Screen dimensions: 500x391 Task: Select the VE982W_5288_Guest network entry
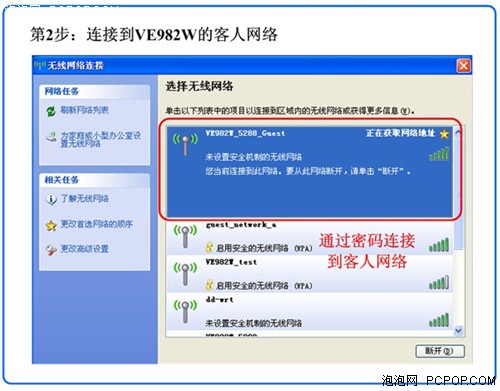[x=309, y=172]
